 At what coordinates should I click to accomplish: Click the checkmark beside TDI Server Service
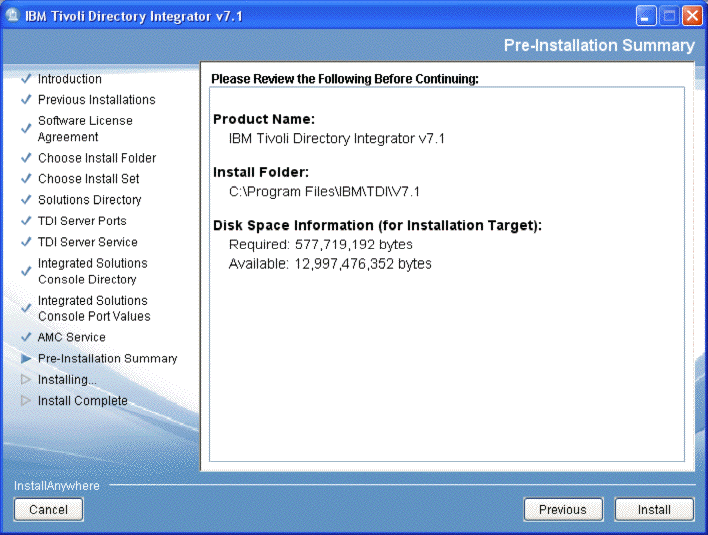26,242
